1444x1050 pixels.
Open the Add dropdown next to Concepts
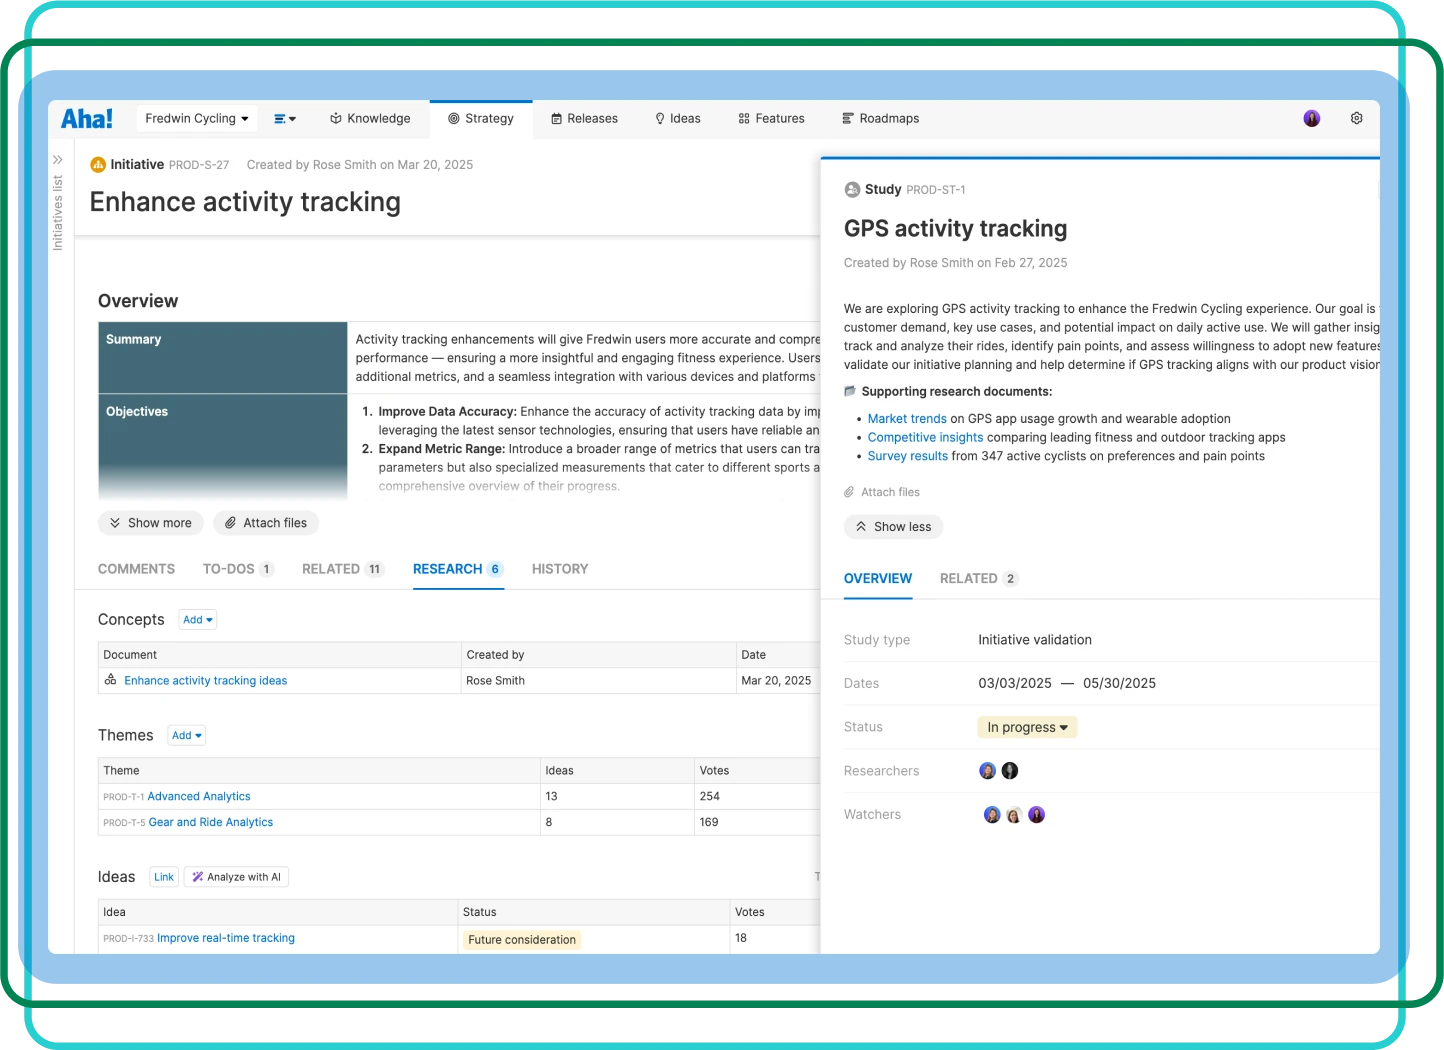[x=197, y=620]
